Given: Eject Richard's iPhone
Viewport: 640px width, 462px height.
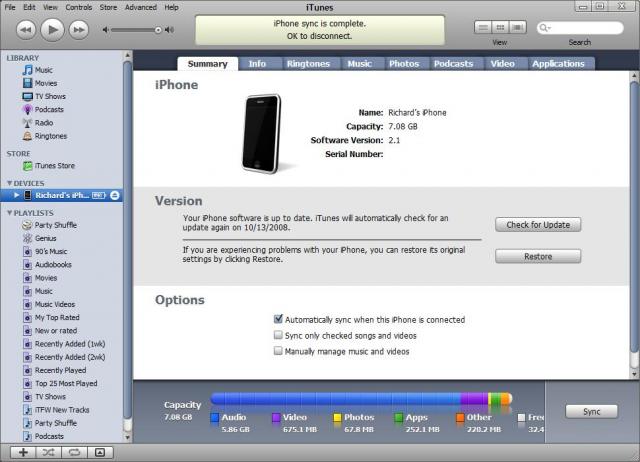Looking at the screenshot, I should tap(115, 195).
